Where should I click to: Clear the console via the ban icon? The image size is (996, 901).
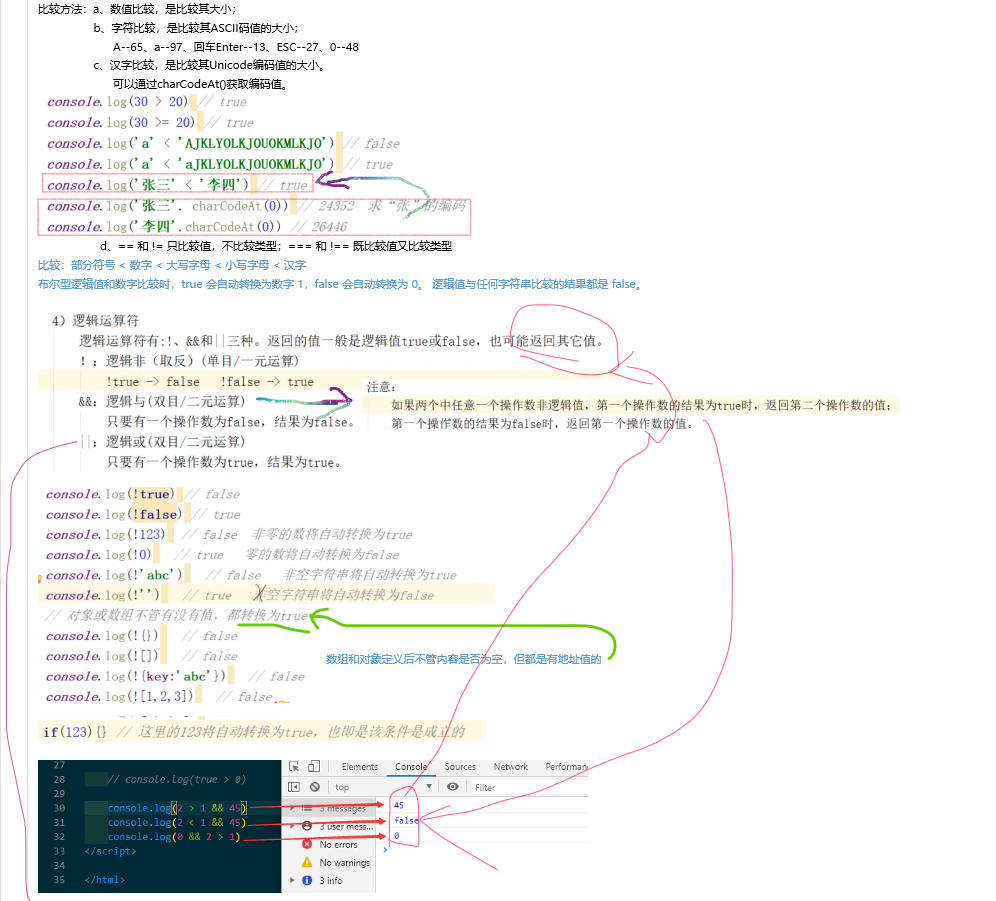315,787
